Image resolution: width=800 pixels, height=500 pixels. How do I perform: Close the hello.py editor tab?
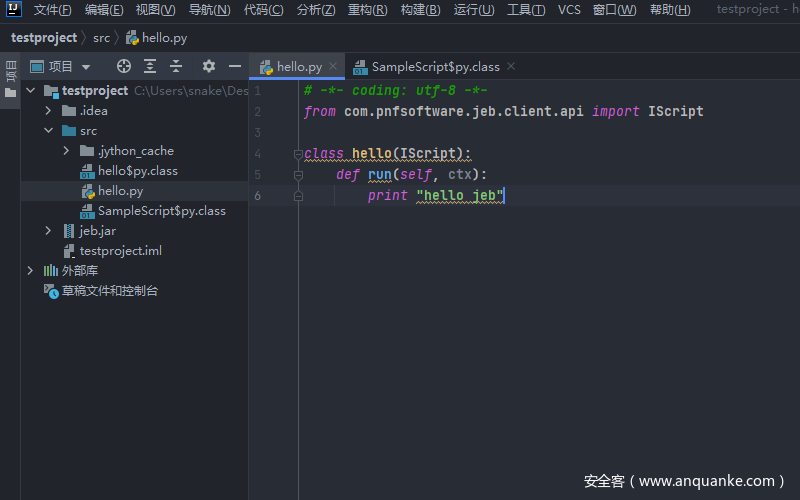pos(334,66)
